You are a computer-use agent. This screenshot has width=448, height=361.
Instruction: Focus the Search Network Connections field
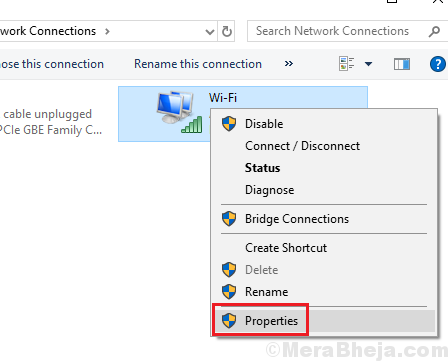(x=338, y=31)
